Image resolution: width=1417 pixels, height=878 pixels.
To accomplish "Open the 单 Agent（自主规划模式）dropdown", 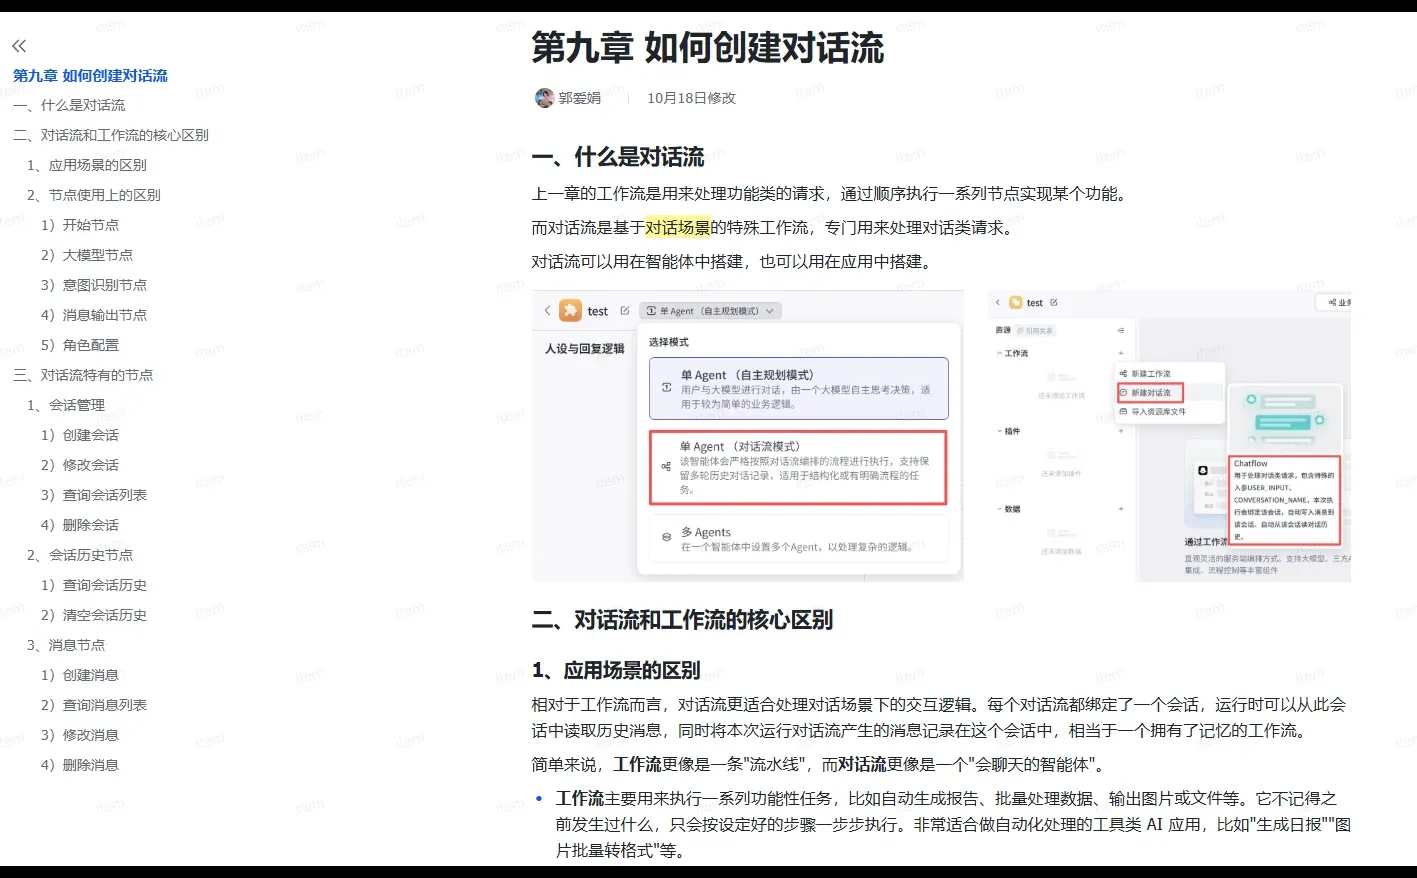I will [709, 310].
